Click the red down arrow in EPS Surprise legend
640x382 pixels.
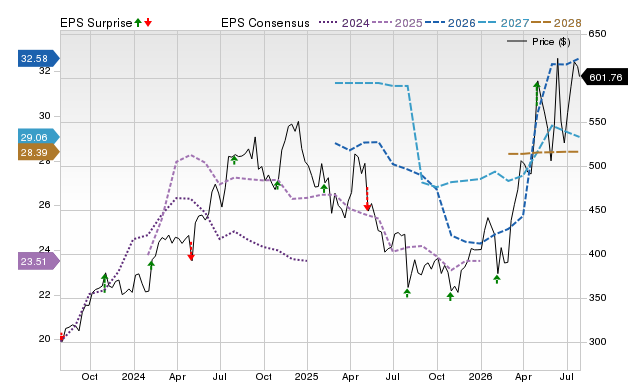pyautogui.click(x=148, y=23)
